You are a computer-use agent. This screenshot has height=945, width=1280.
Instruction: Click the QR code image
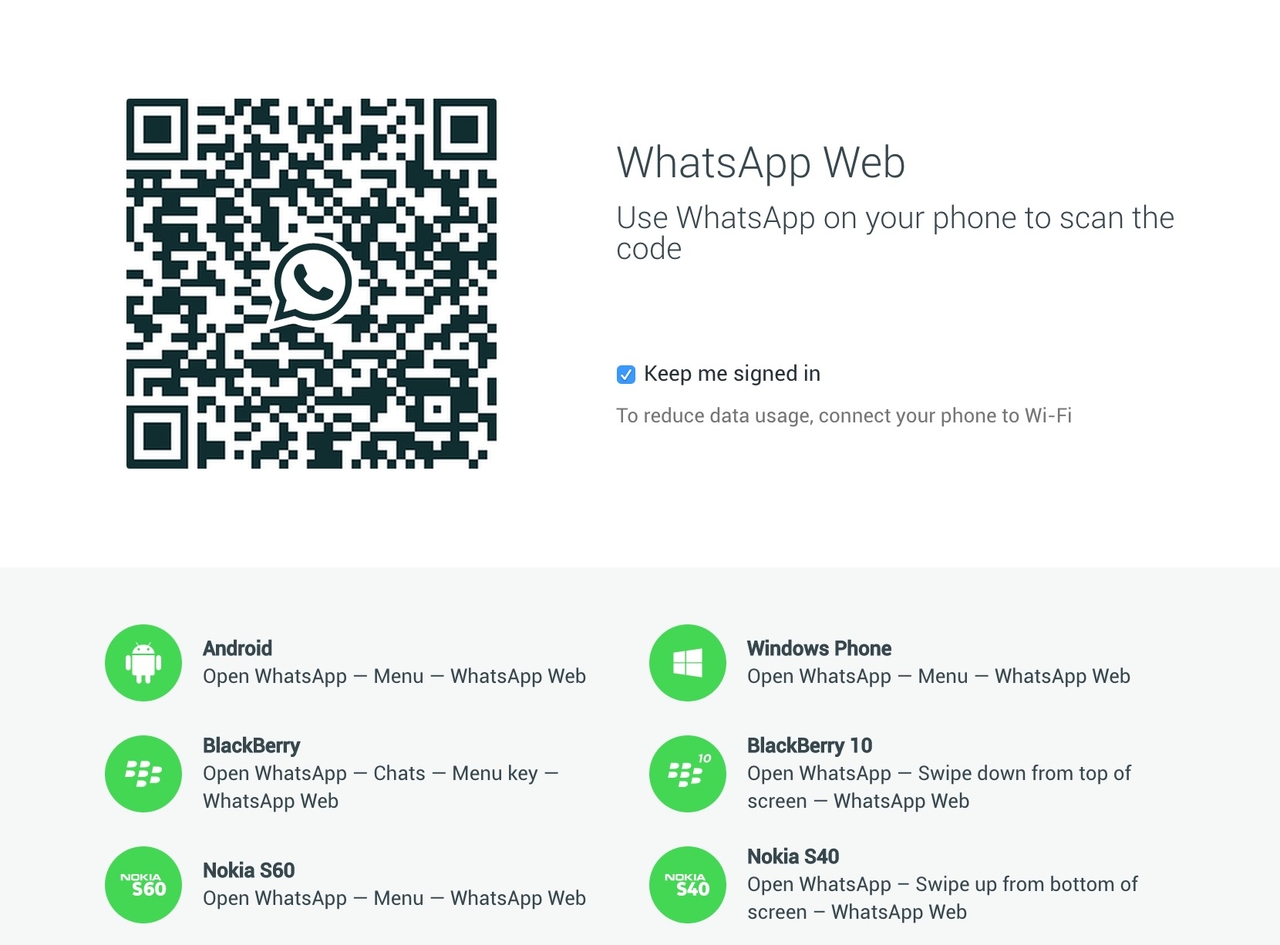click(311, 283)
